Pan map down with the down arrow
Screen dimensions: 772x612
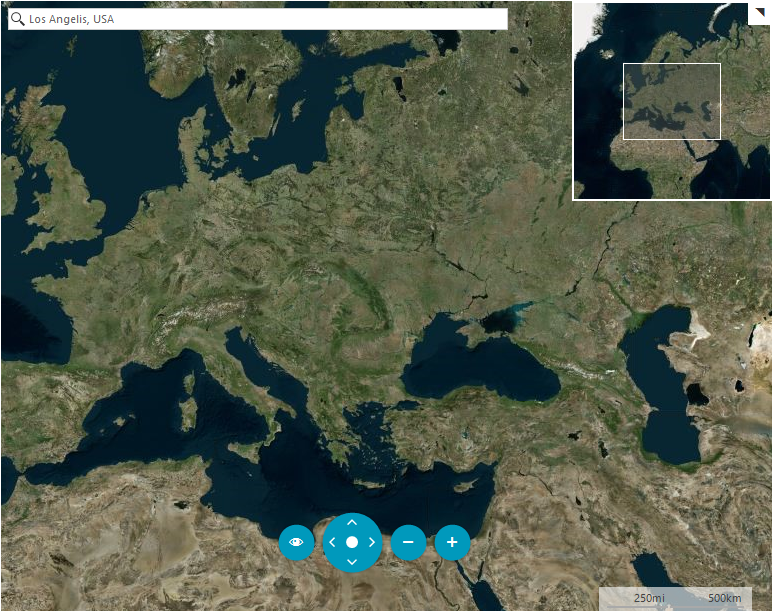pos(352,562)
